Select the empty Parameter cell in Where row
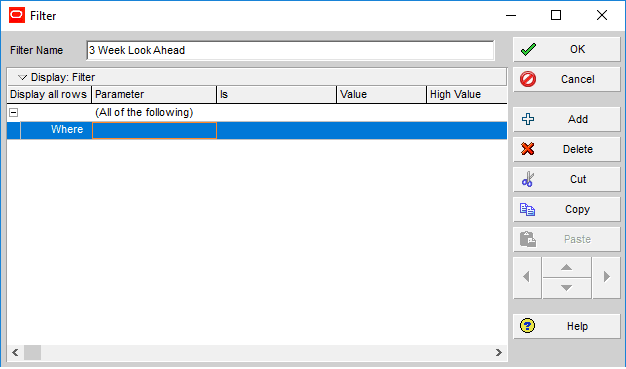The width and height of the screenshot is (626, 369). pos(155,131)
